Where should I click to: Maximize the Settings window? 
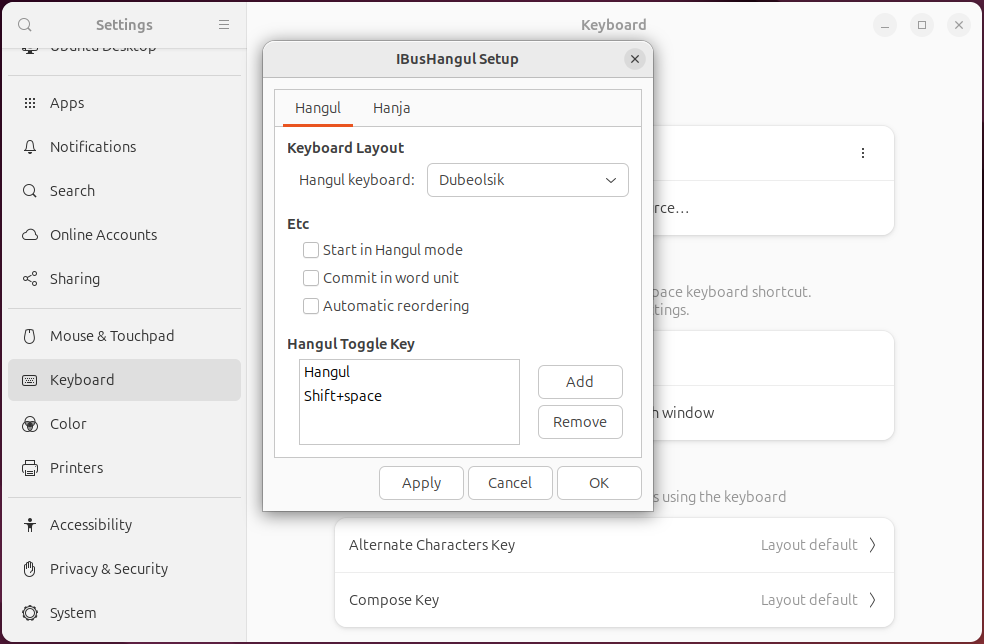click(x=922, y=25)
